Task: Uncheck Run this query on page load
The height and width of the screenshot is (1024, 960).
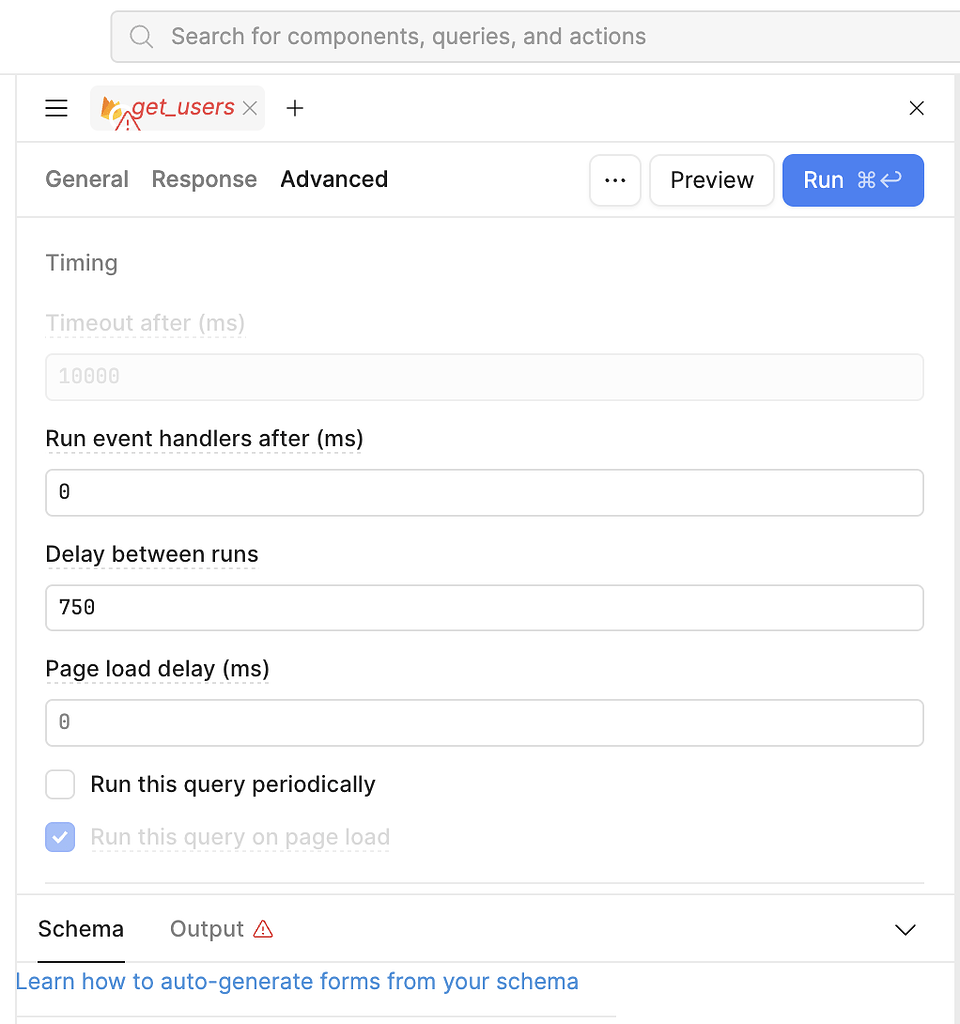Action: click(x=60, y=837)
